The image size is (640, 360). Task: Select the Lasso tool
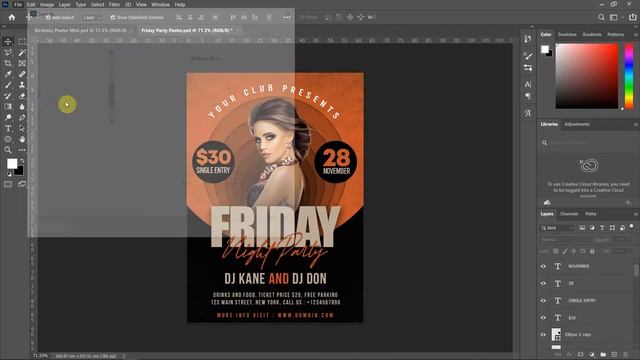[x=8, y=53]
